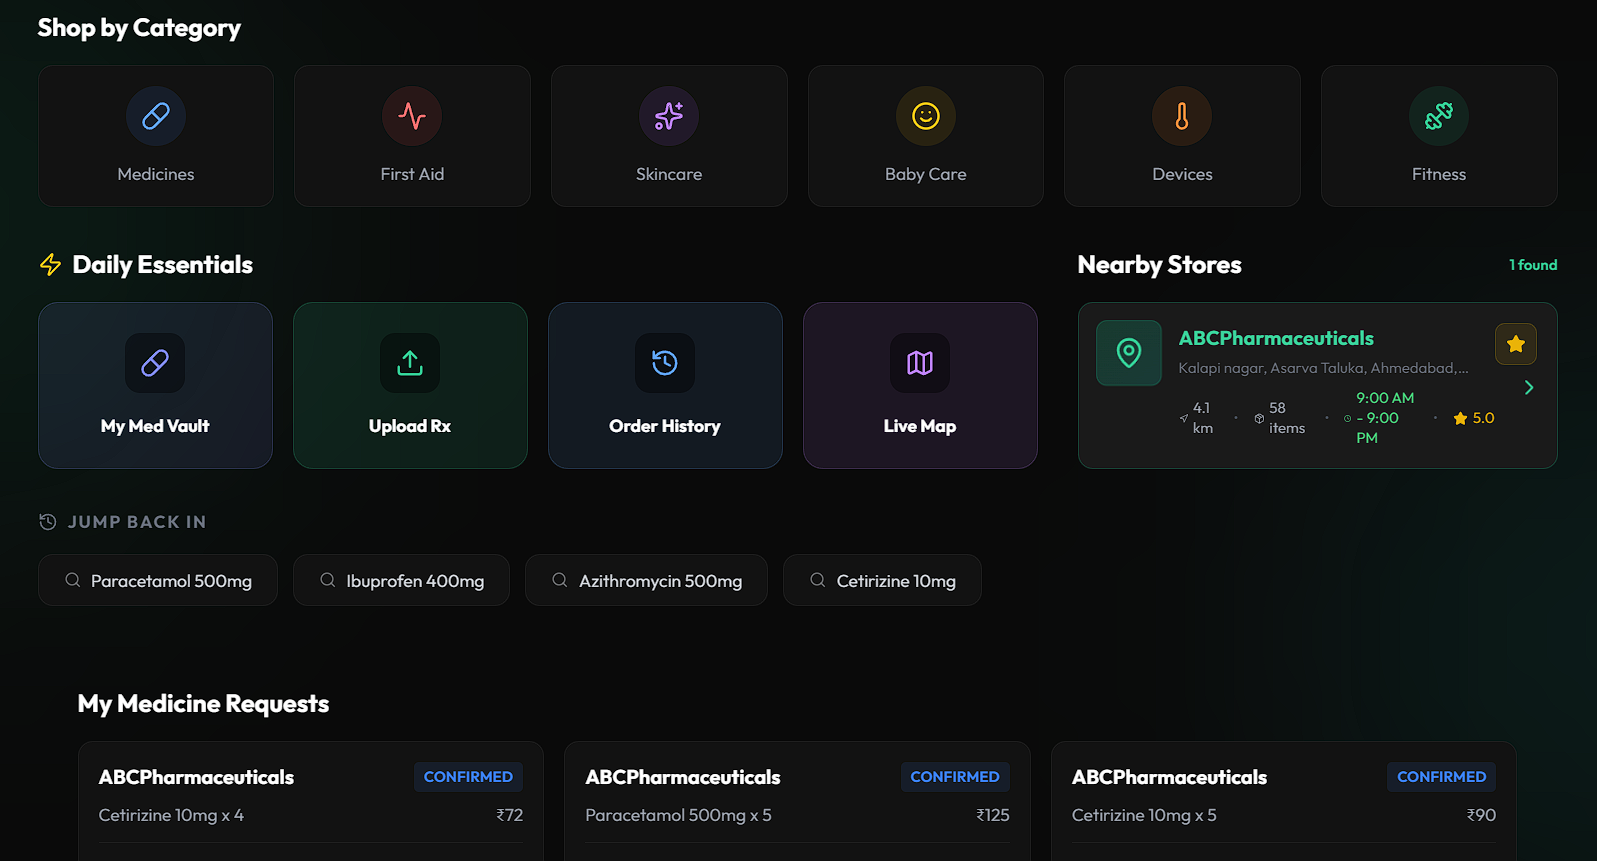This screenshot has height=861, width=1597.
Task: Click the Upload Rx upload icon
Action: [410, 363]
